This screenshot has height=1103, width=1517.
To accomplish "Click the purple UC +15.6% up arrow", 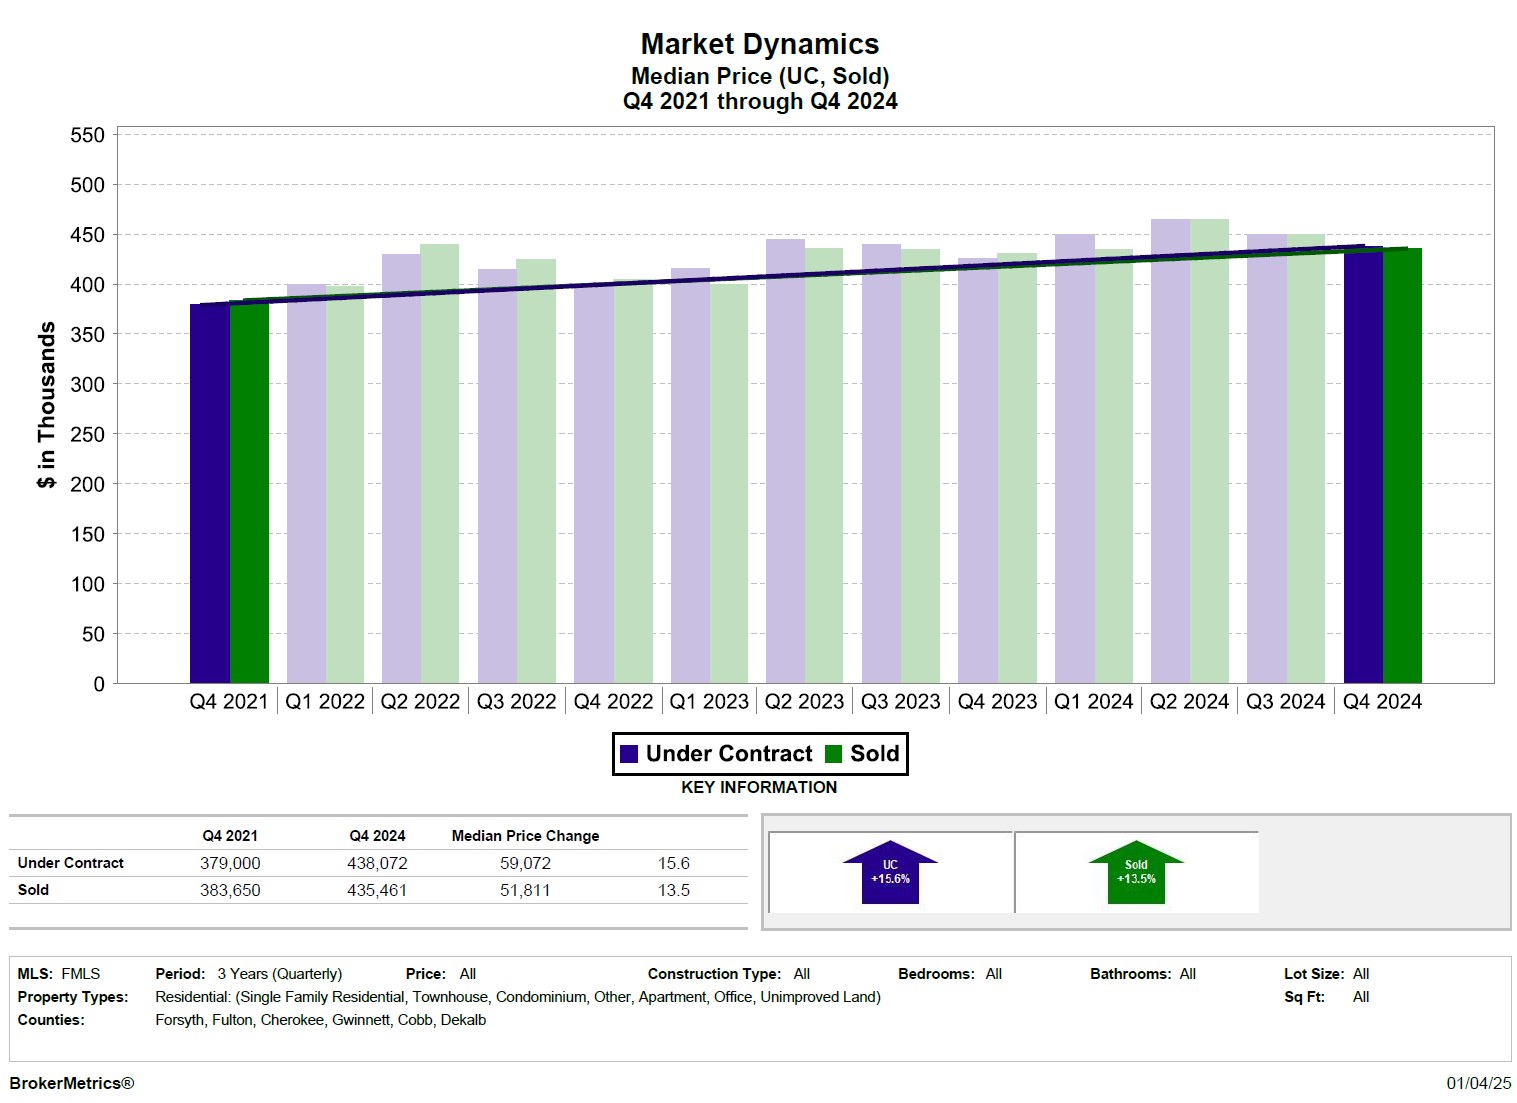I will coord(890,874).
